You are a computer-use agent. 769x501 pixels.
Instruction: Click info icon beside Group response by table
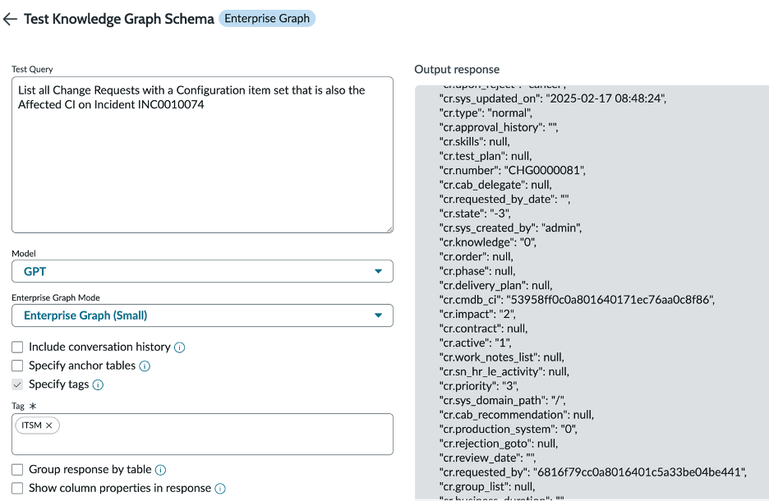click(161, 470)
